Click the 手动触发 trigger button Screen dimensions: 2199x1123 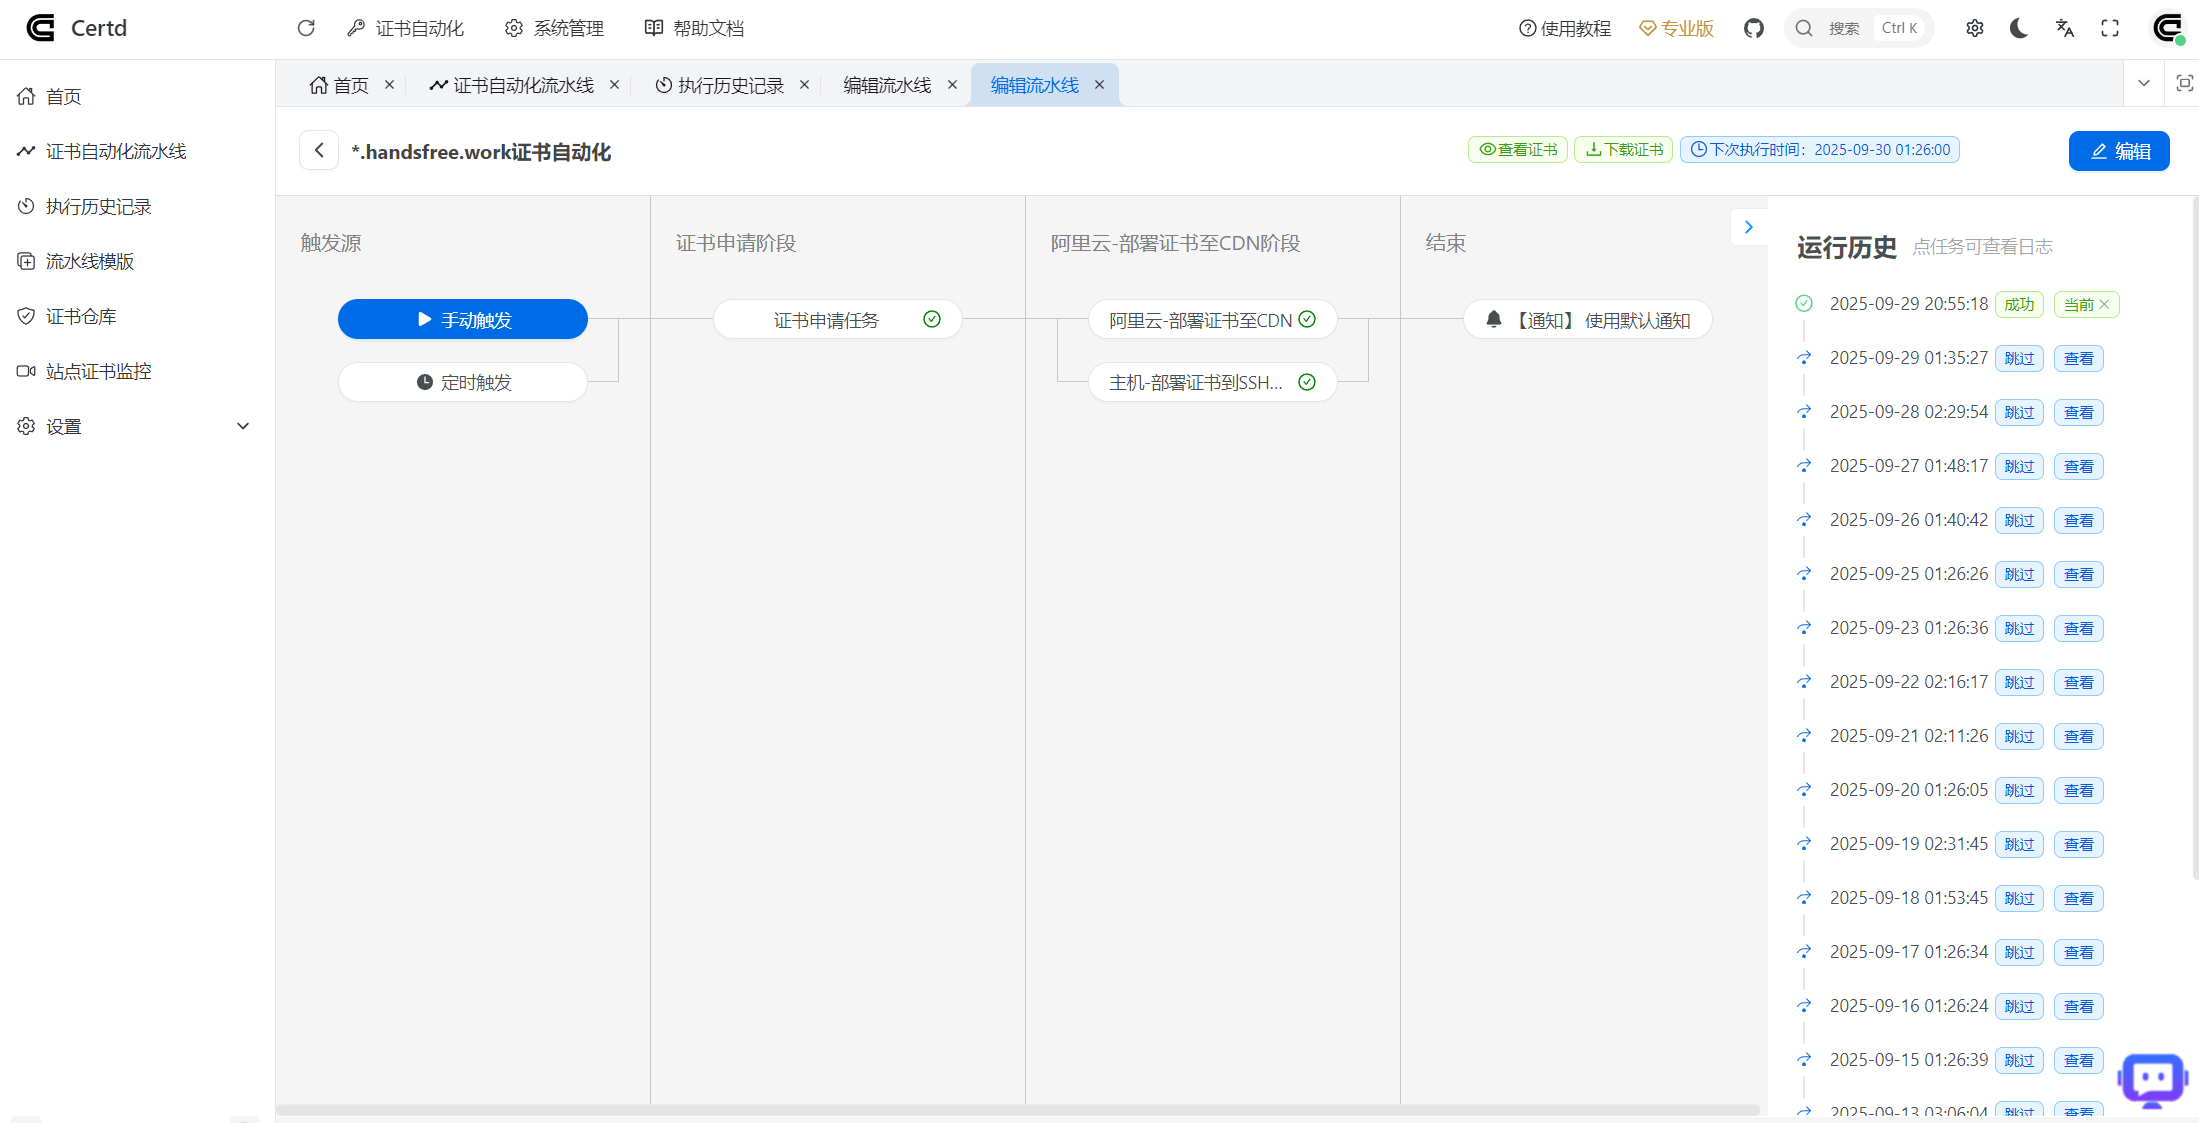click(463, 319)
